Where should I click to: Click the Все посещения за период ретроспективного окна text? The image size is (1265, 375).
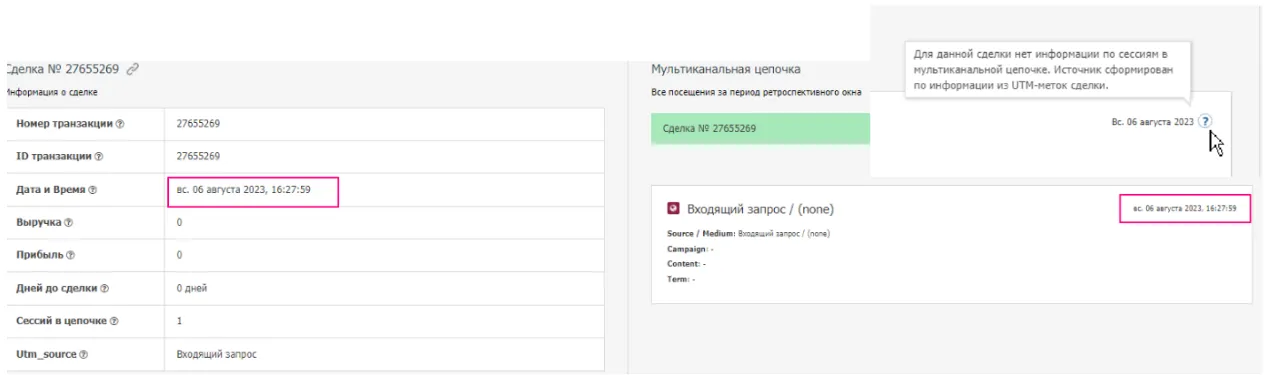coord(756,93)
